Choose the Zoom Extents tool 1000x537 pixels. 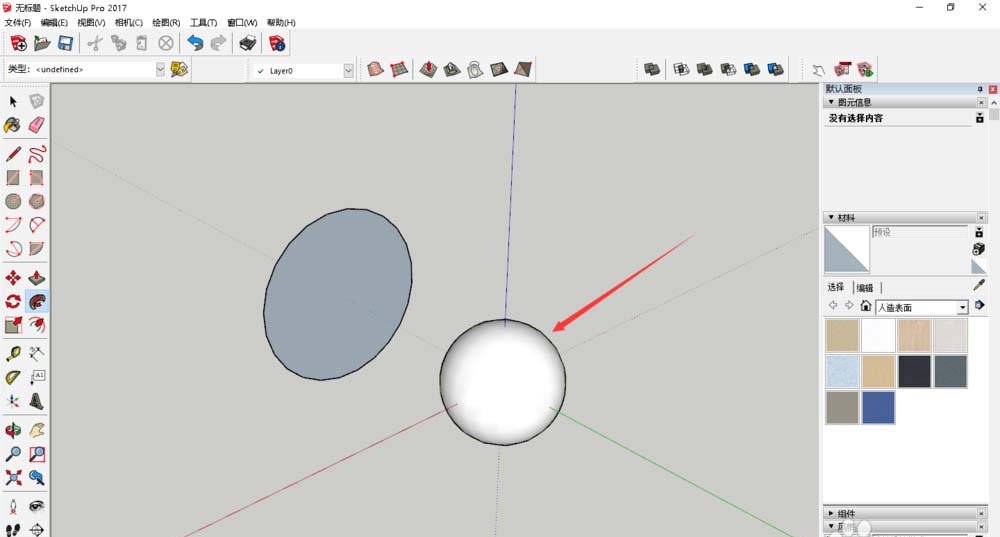point(13,478)
